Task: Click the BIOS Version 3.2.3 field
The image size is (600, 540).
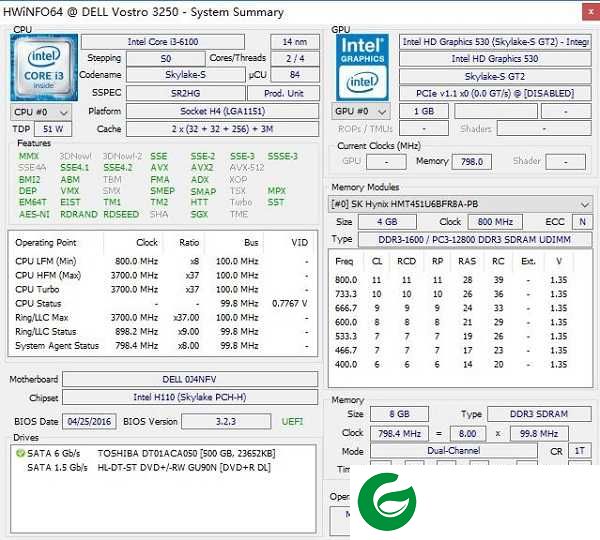Action: (226, 422)
